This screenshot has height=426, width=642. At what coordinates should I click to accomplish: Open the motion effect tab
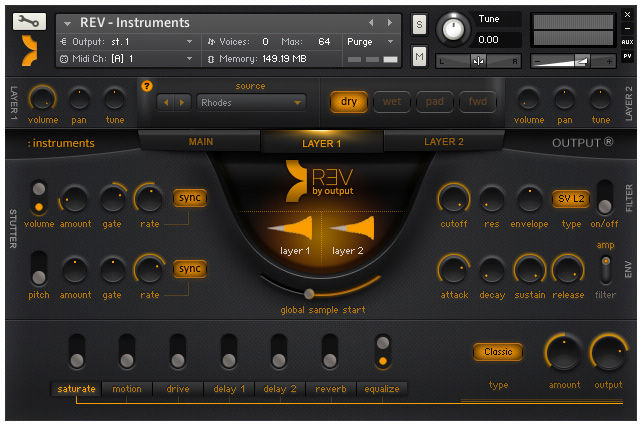pos(127,389)
